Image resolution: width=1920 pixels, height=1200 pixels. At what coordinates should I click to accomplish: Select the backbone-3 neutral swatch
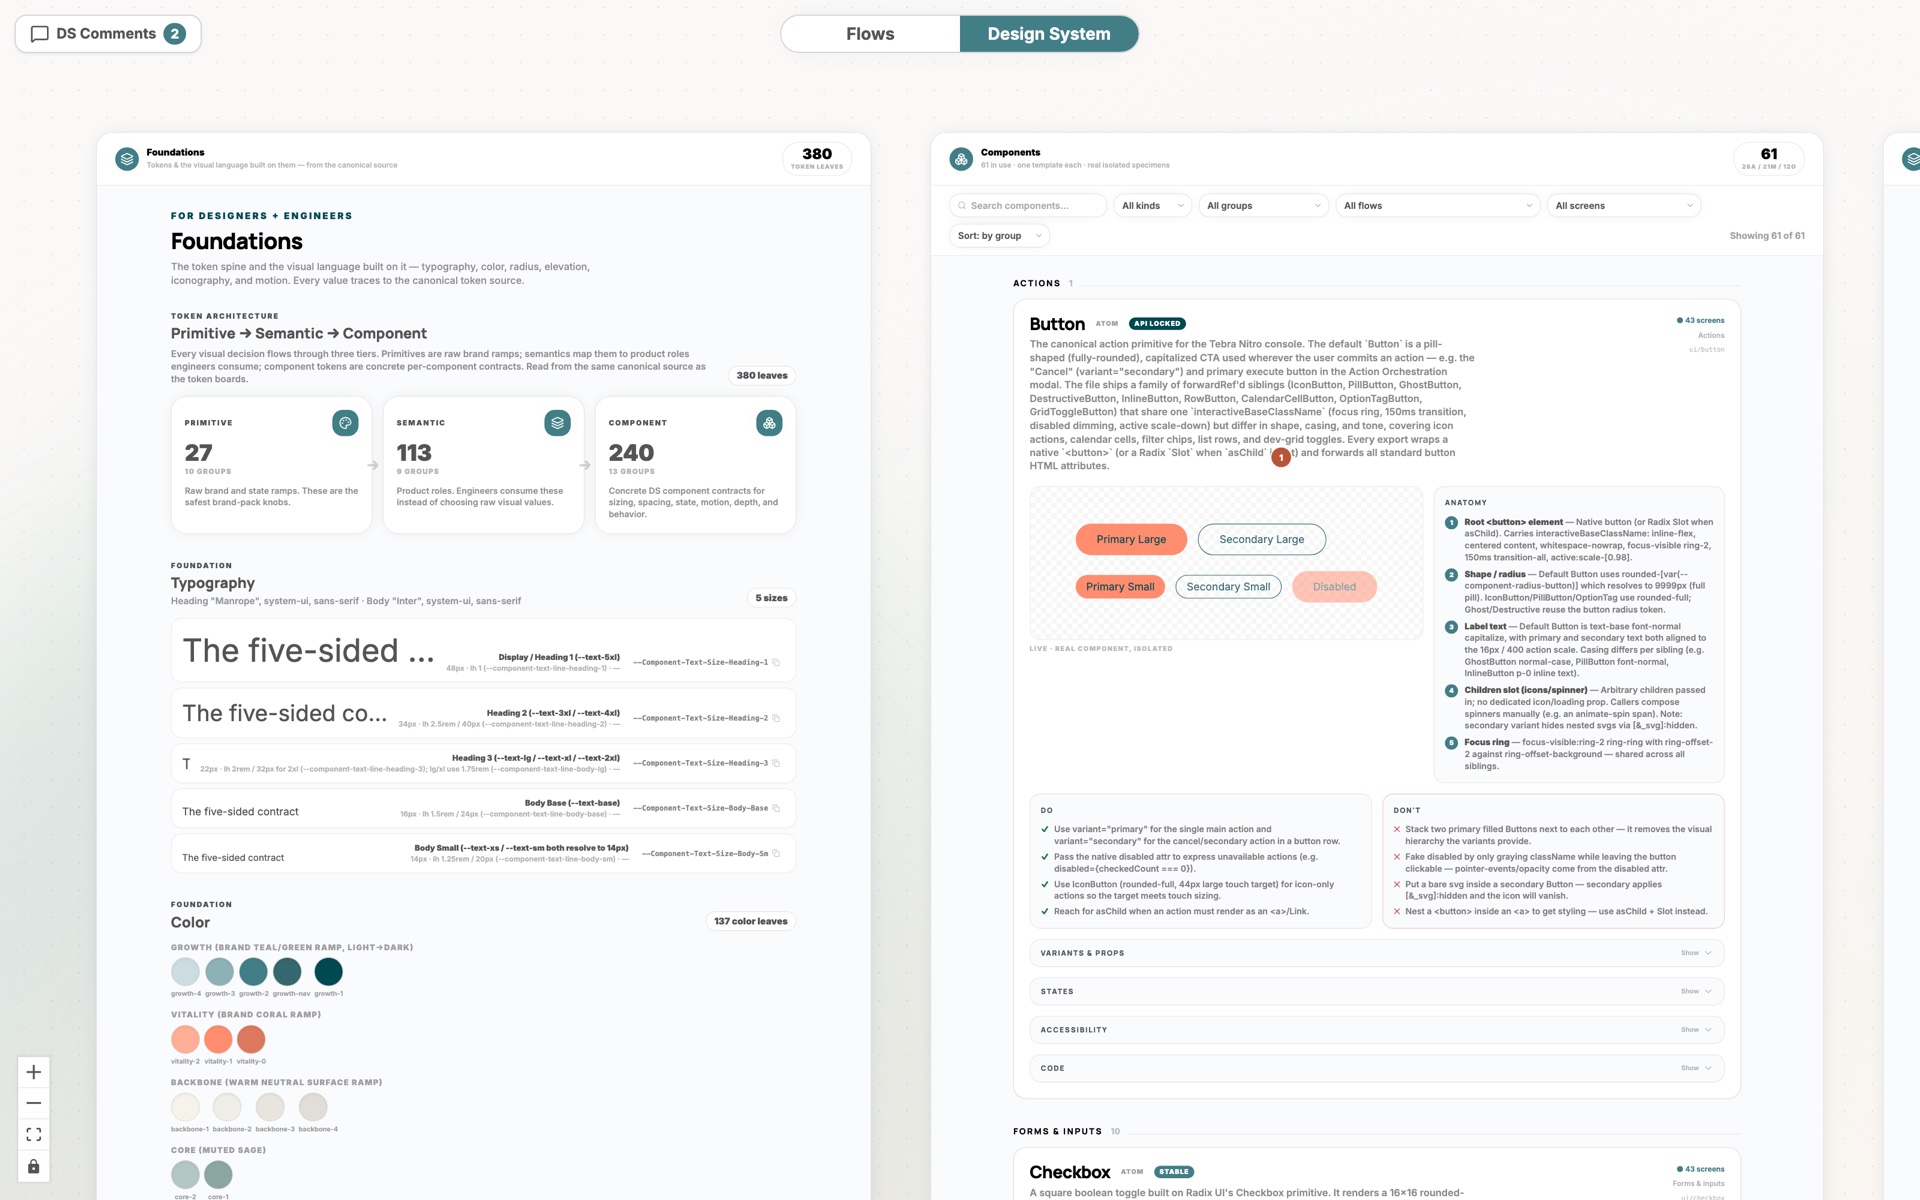(x=270, y=1107)
